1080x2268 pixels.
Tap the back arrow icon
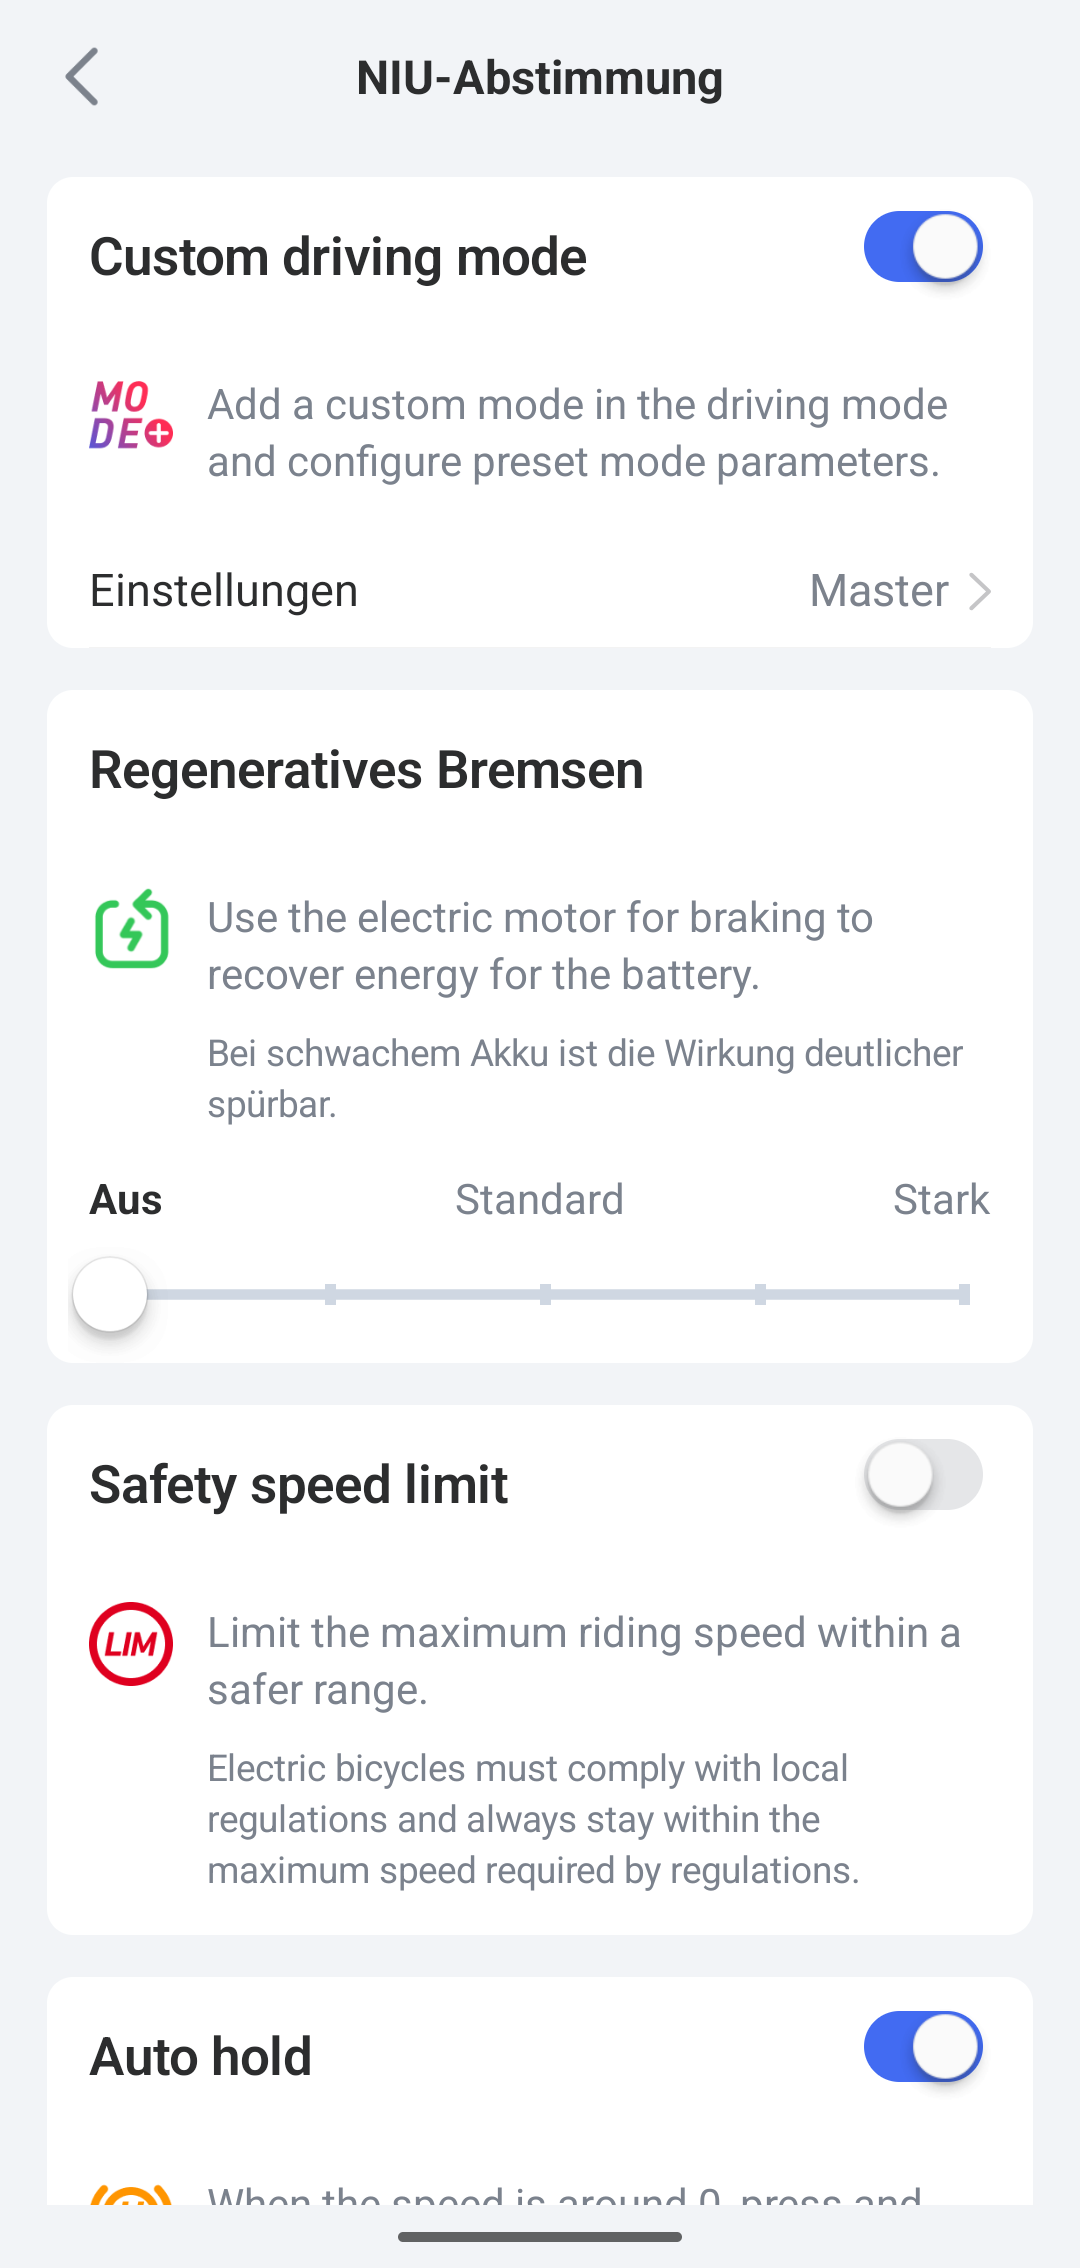point(82,77)
